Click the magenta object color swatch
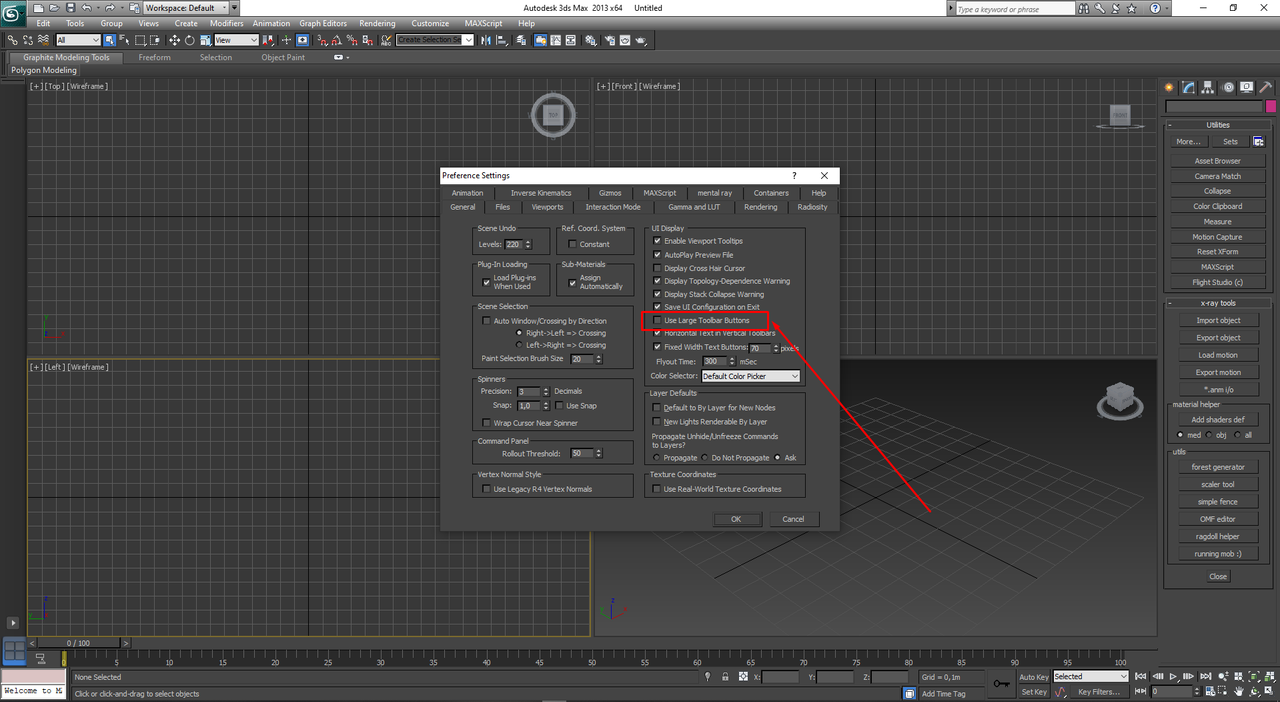This screenshot has height=702, width=1280. [1271, 107]
